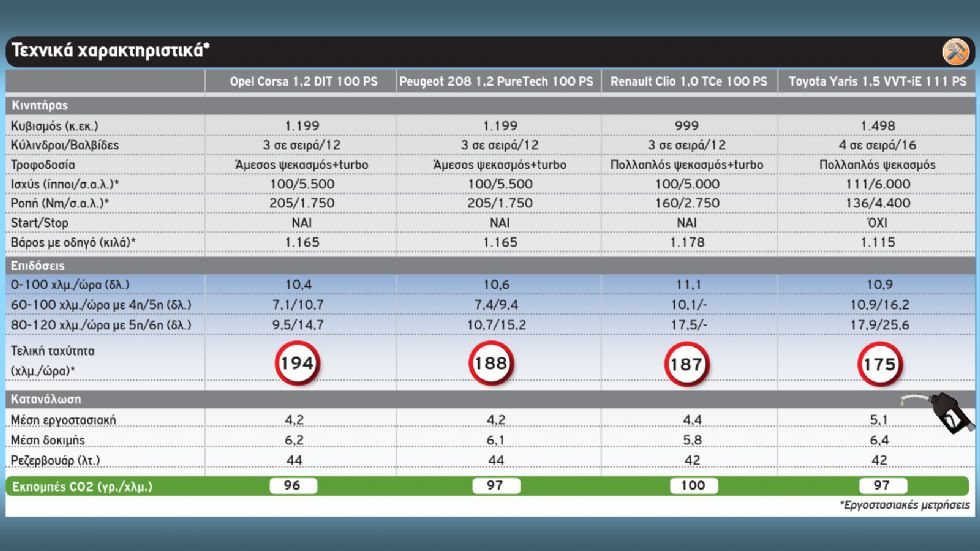Image resolution: width=980 pixels, height=551 pixels.
Task: Click CO2 value 97 for Peugeot 208
Action: (x=496, y=485)
